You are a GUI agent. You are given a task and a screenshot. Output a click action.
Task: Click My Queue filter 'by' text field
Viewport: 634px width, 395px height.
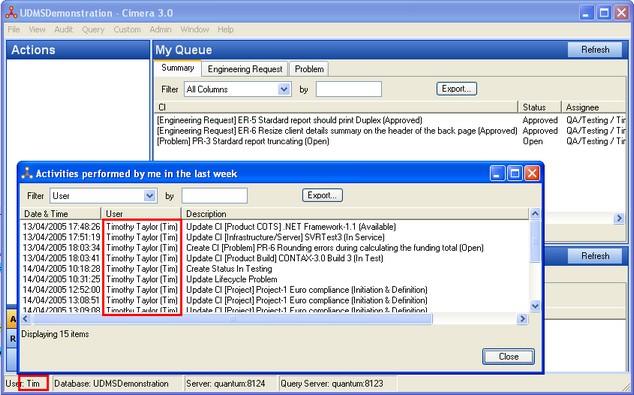[x=349, y=89]
